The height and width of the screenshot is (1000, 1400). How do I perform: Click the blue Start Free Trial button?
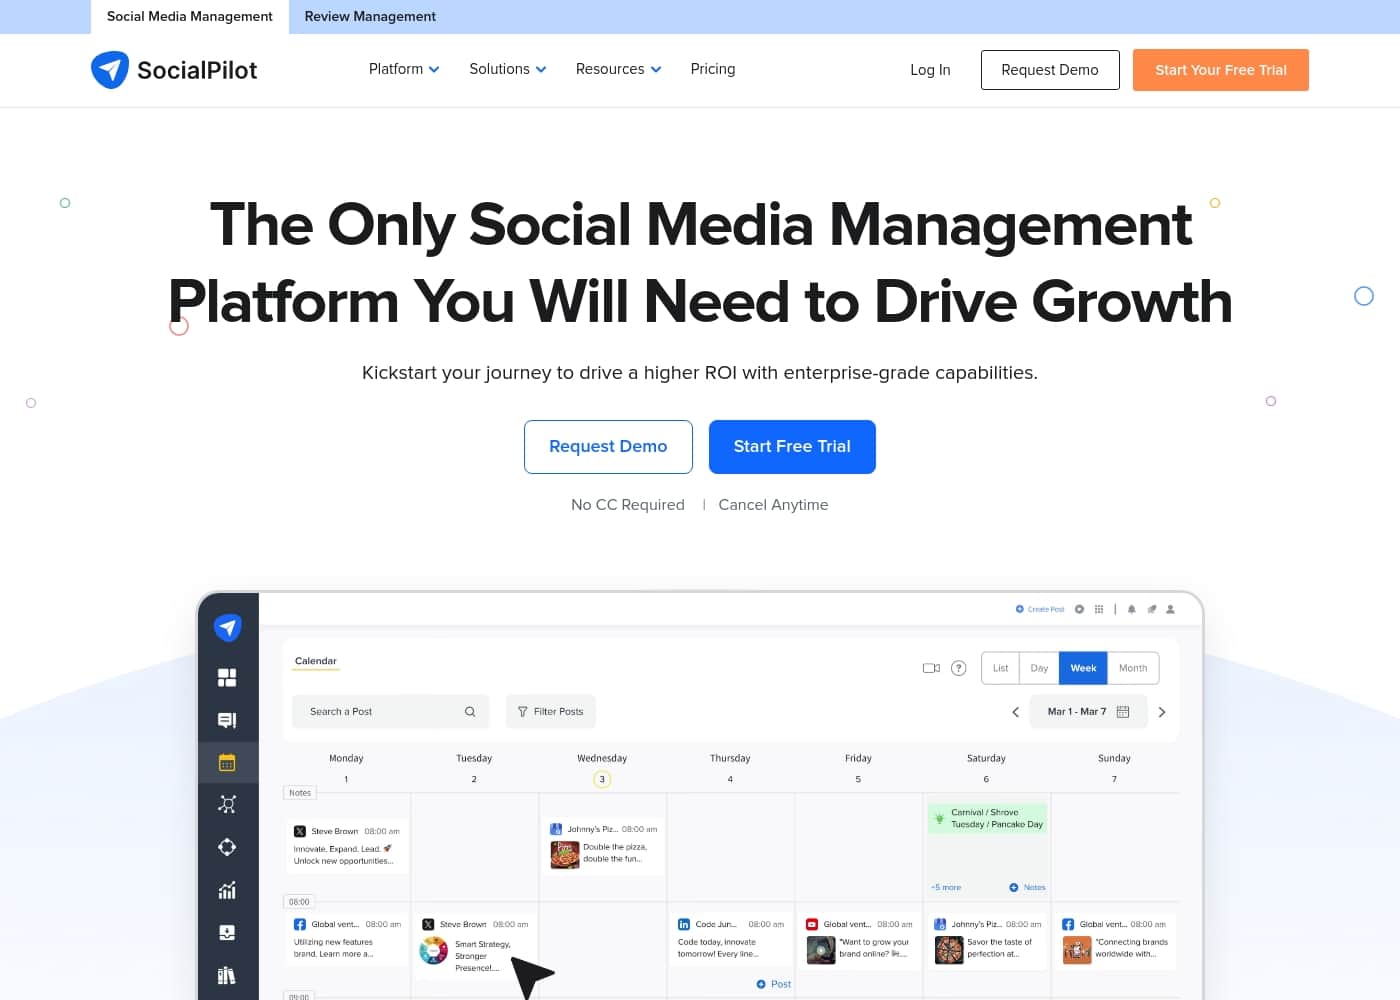[x=792, y=447]
